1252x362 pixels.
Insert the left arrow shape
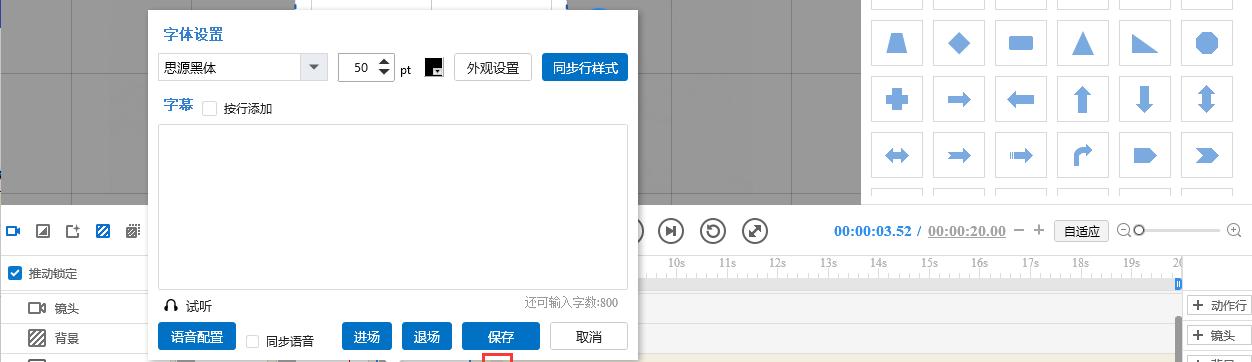click(1021, 99)
